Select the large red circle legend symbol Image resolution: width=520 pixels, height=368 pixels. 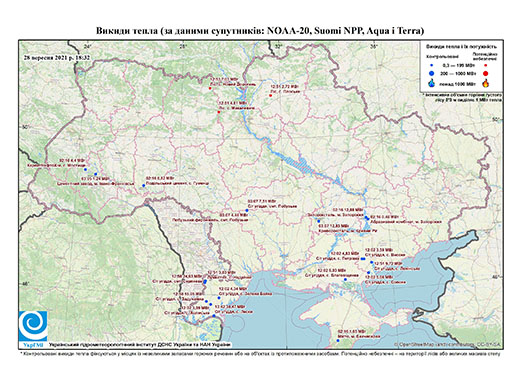pyautogui.click(x=485, y=73)
